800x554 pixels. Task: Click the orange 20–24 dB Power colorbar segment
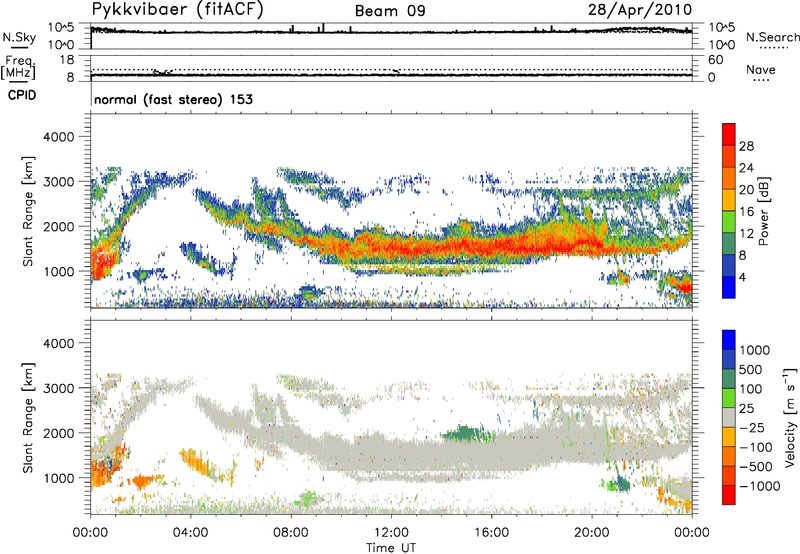729,178
